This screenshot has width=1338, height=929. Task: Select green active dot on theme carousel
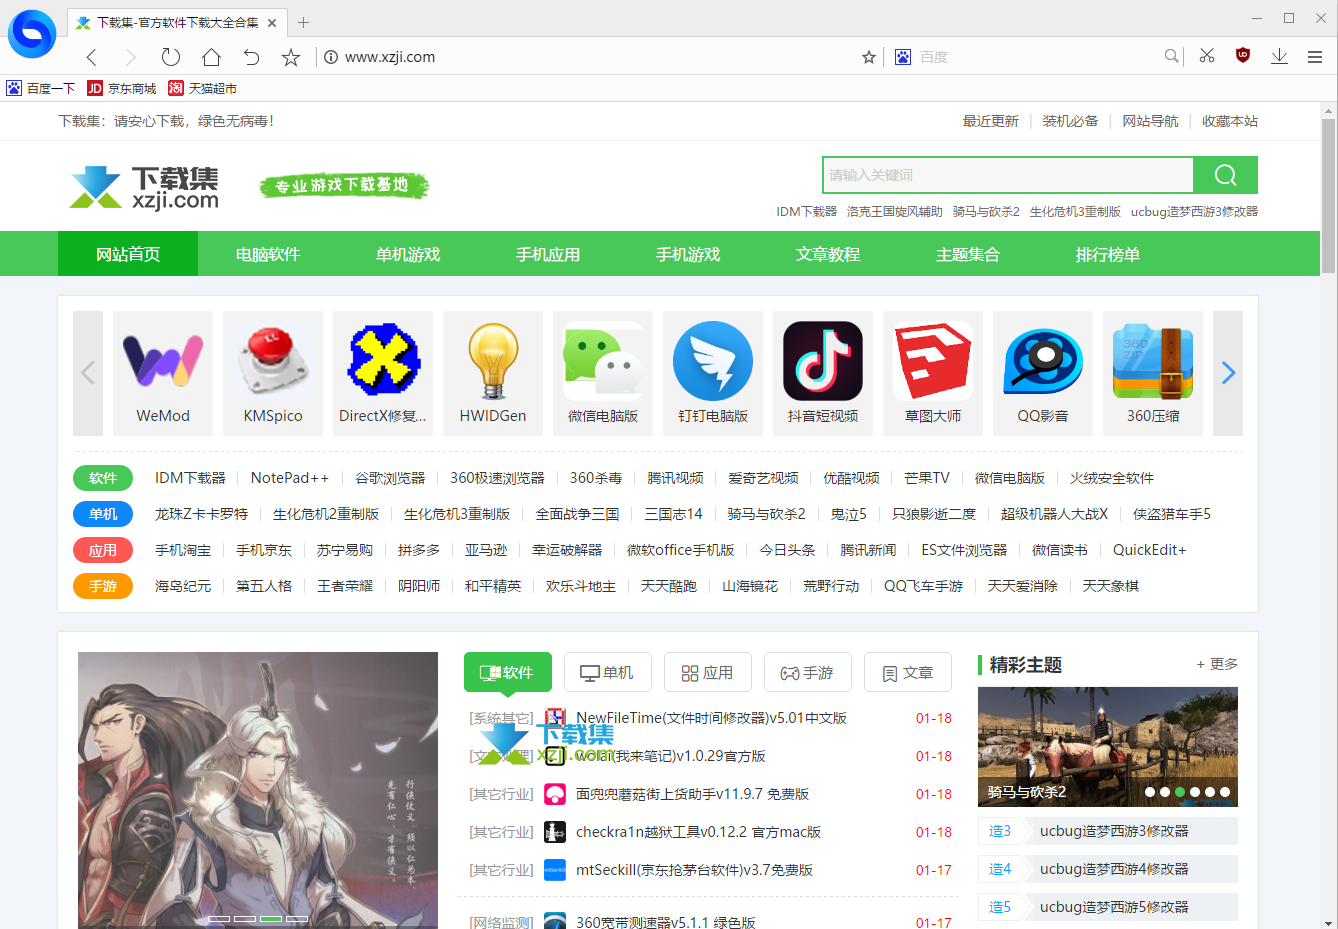click(1180, 792)
